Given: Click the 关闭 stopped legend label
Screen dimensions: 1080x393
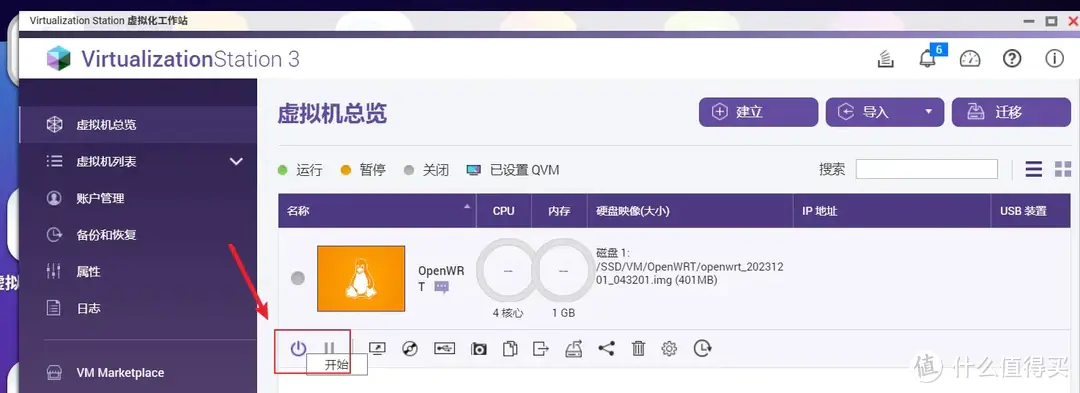Looking at the screenshot, I should (x=436, y=170).
